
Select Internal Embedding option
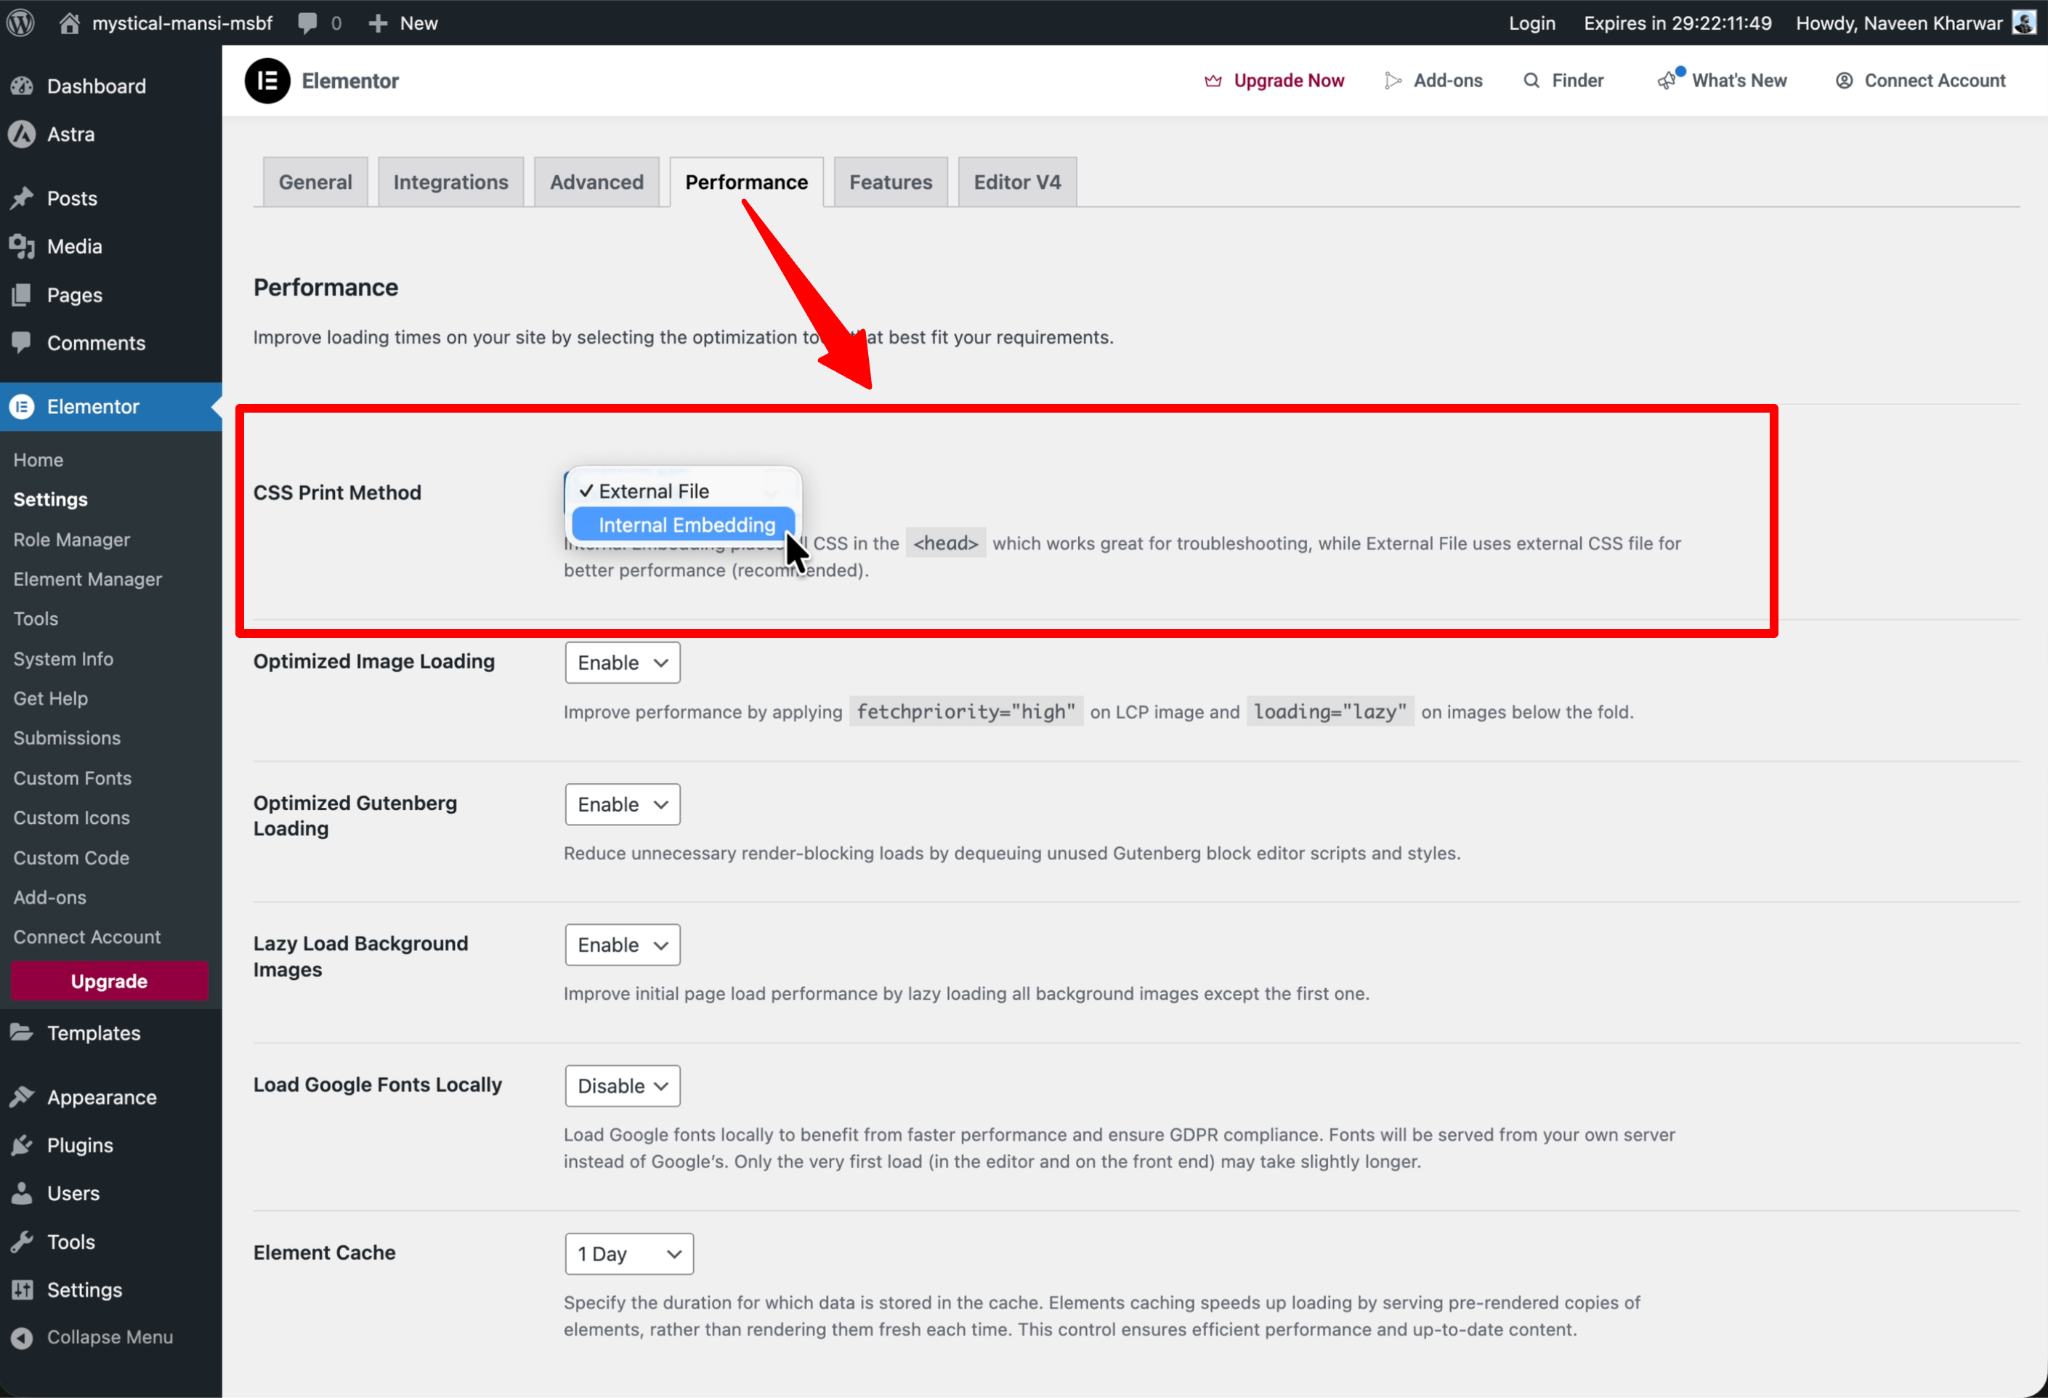686,525
